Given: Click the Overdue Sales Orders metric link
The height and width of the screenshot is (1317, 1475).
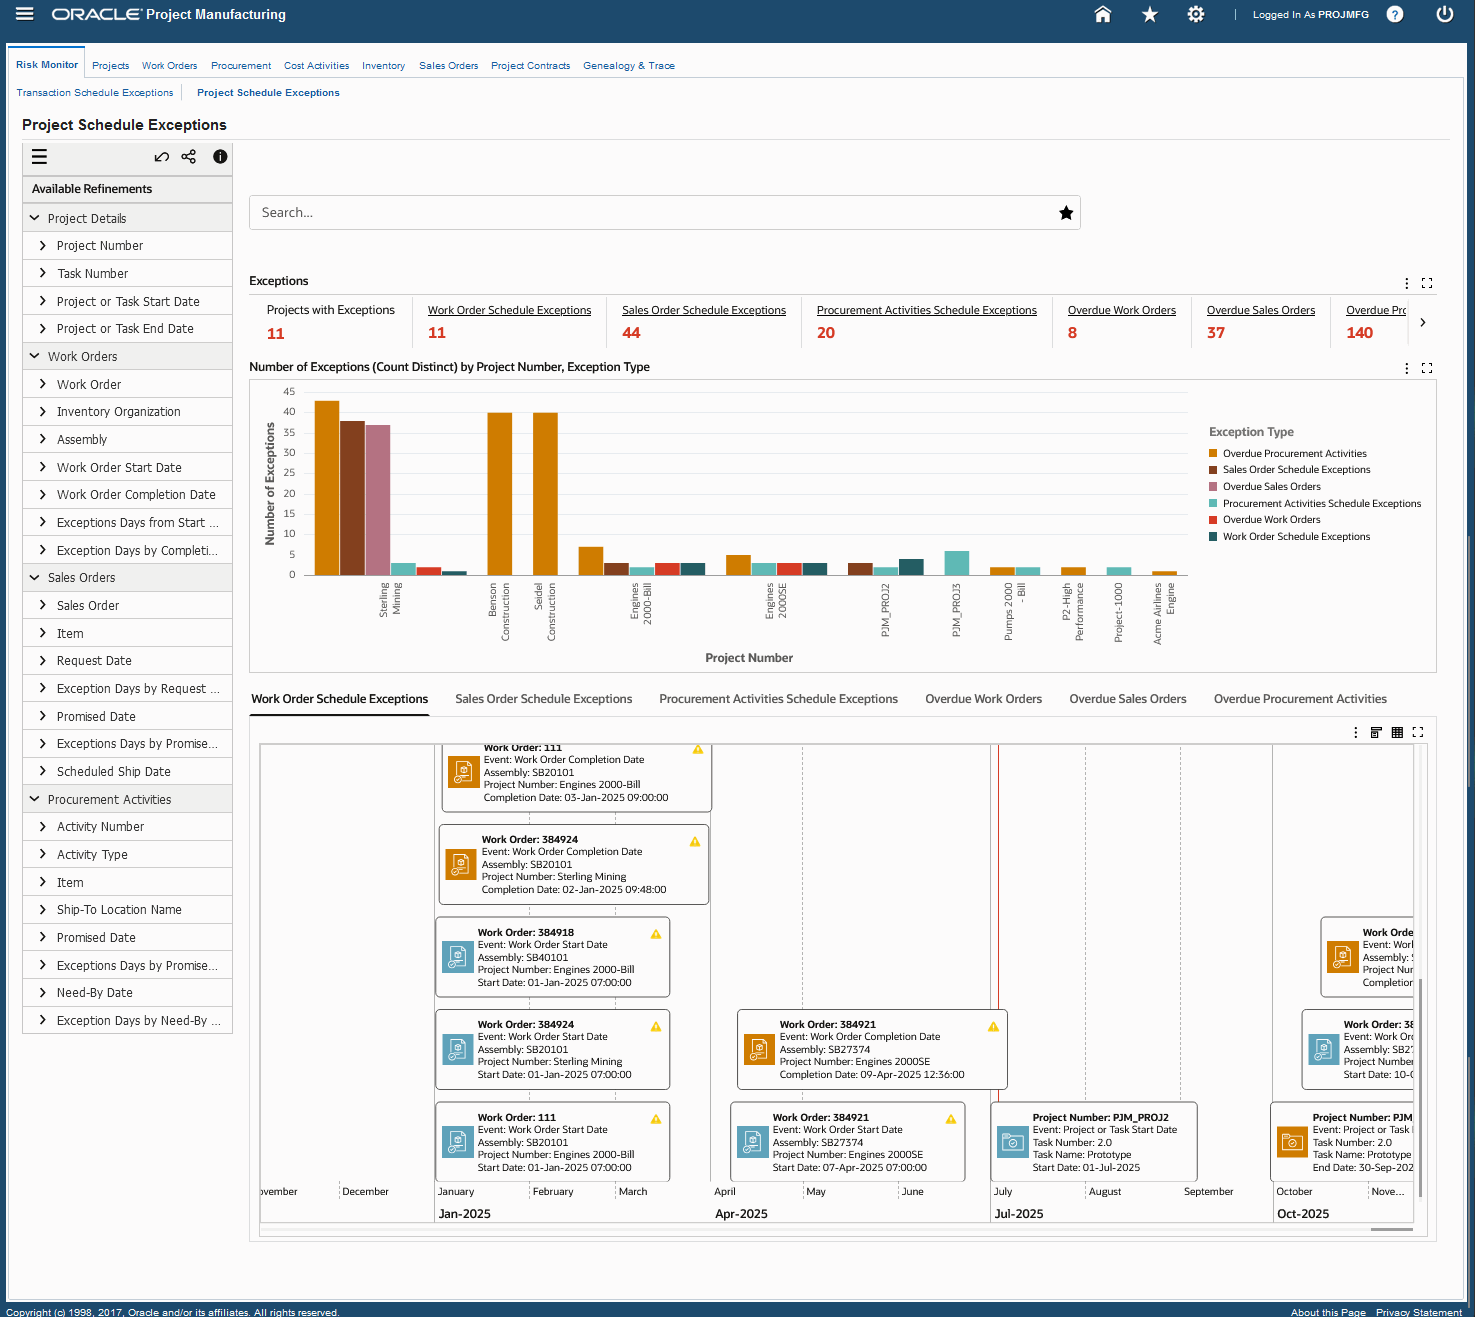Looking at the screenshot, I should [x=1260, y=310].
